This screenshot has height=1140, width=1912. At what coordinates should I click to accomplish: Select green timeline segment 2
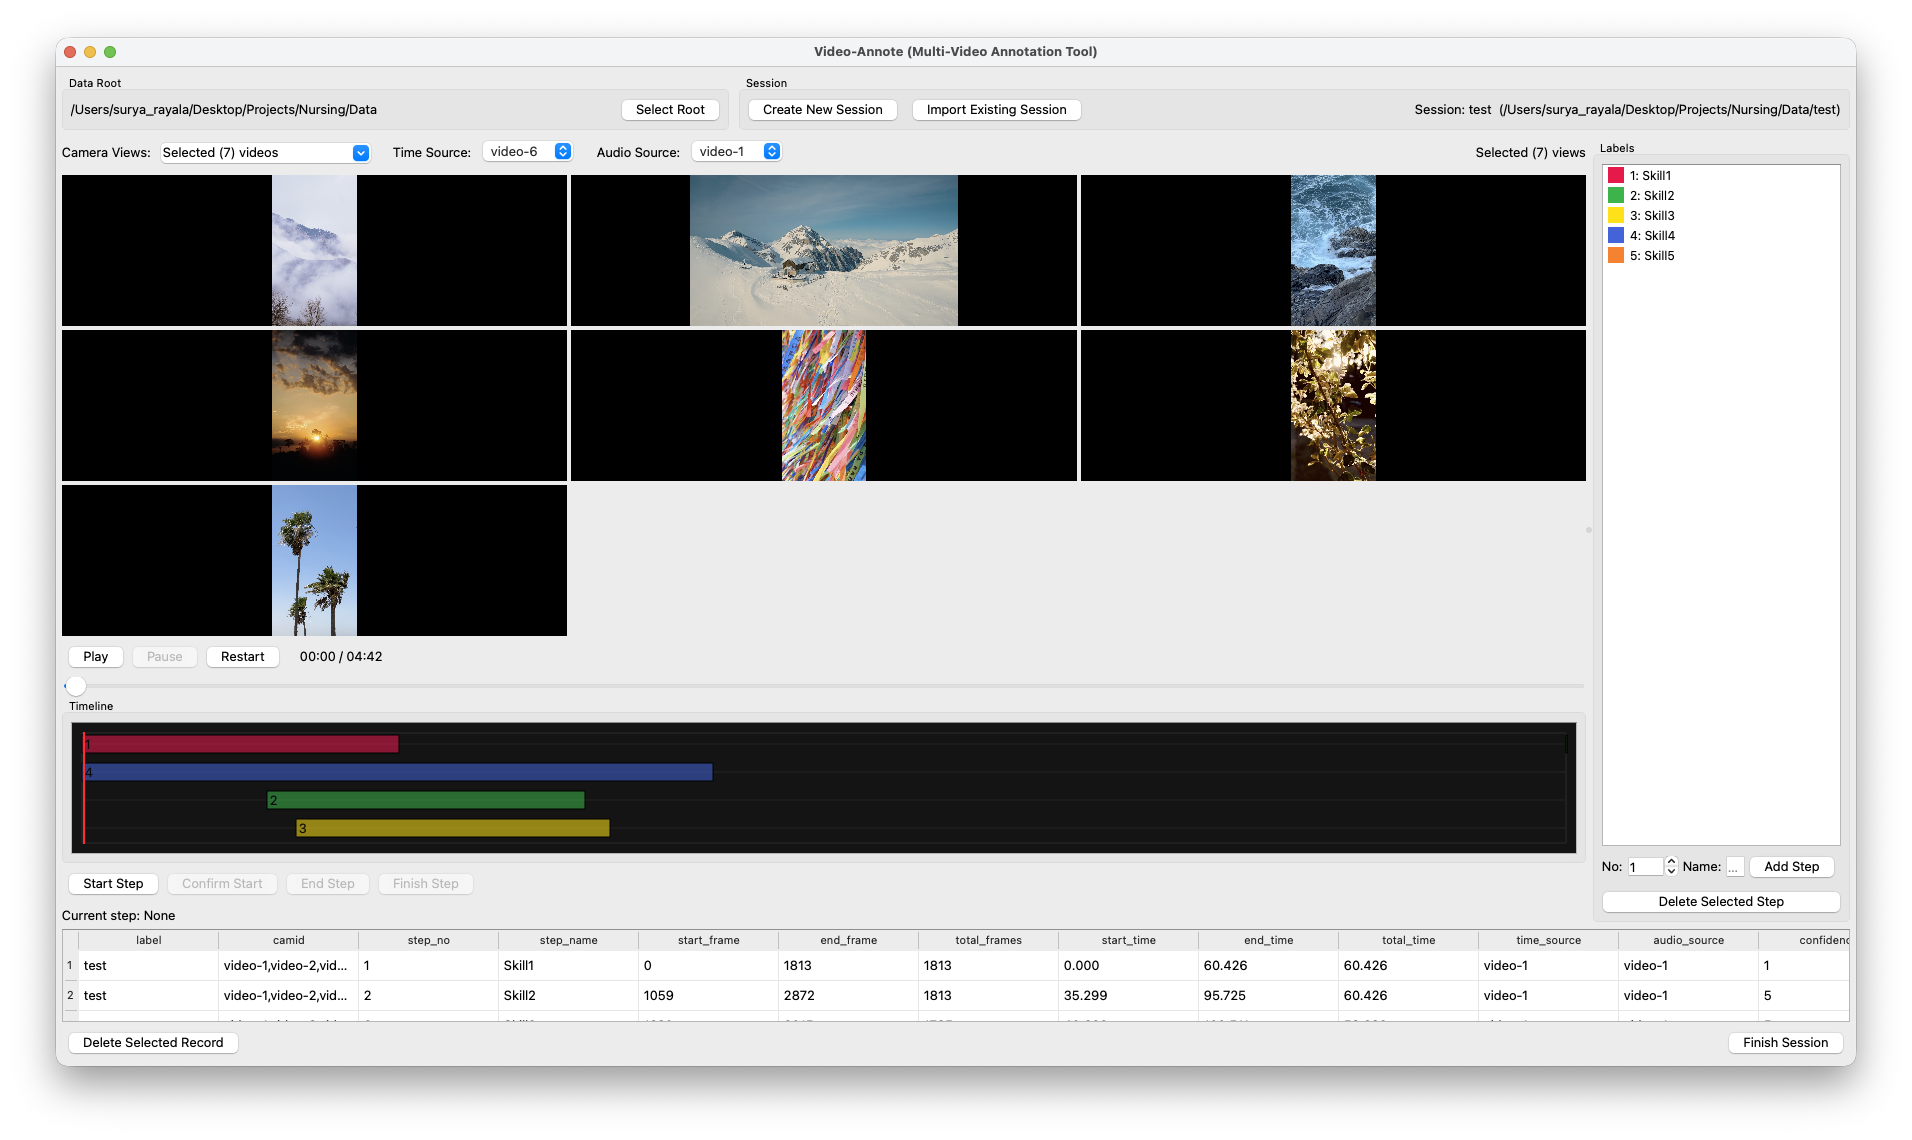coord(426,800)
